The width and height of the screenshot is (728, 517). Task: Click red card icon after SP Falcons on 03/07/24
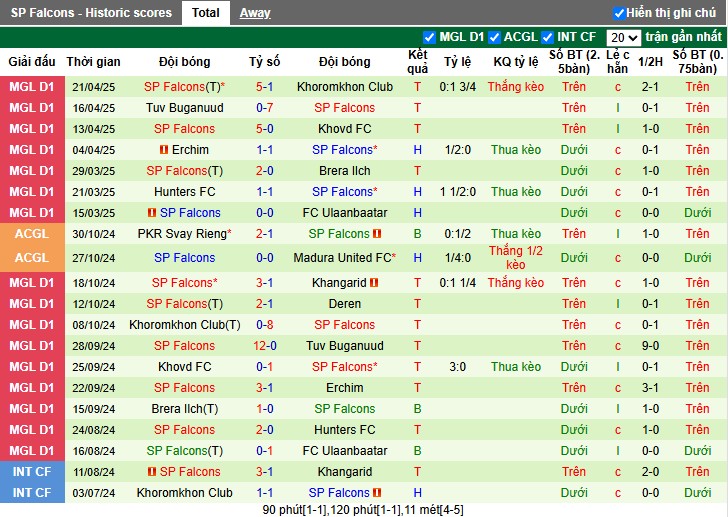(377, 493)
